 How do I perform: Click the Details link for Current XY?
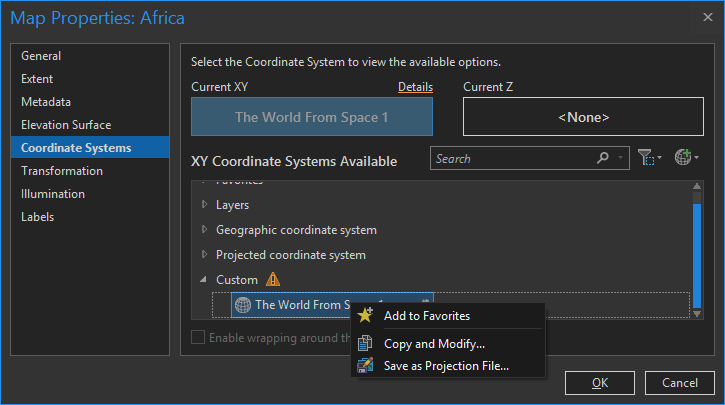point(415,87)
